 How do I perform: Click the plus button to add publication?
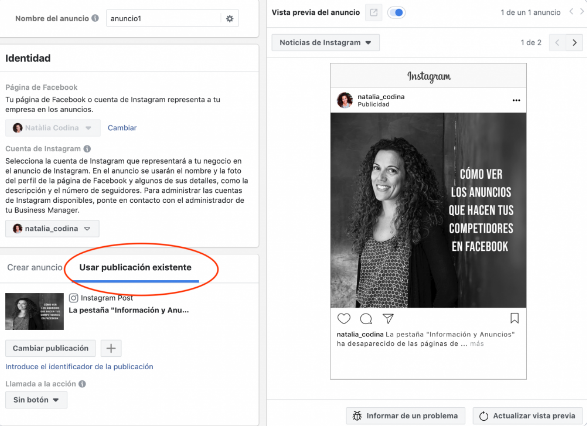coord(111,348)
